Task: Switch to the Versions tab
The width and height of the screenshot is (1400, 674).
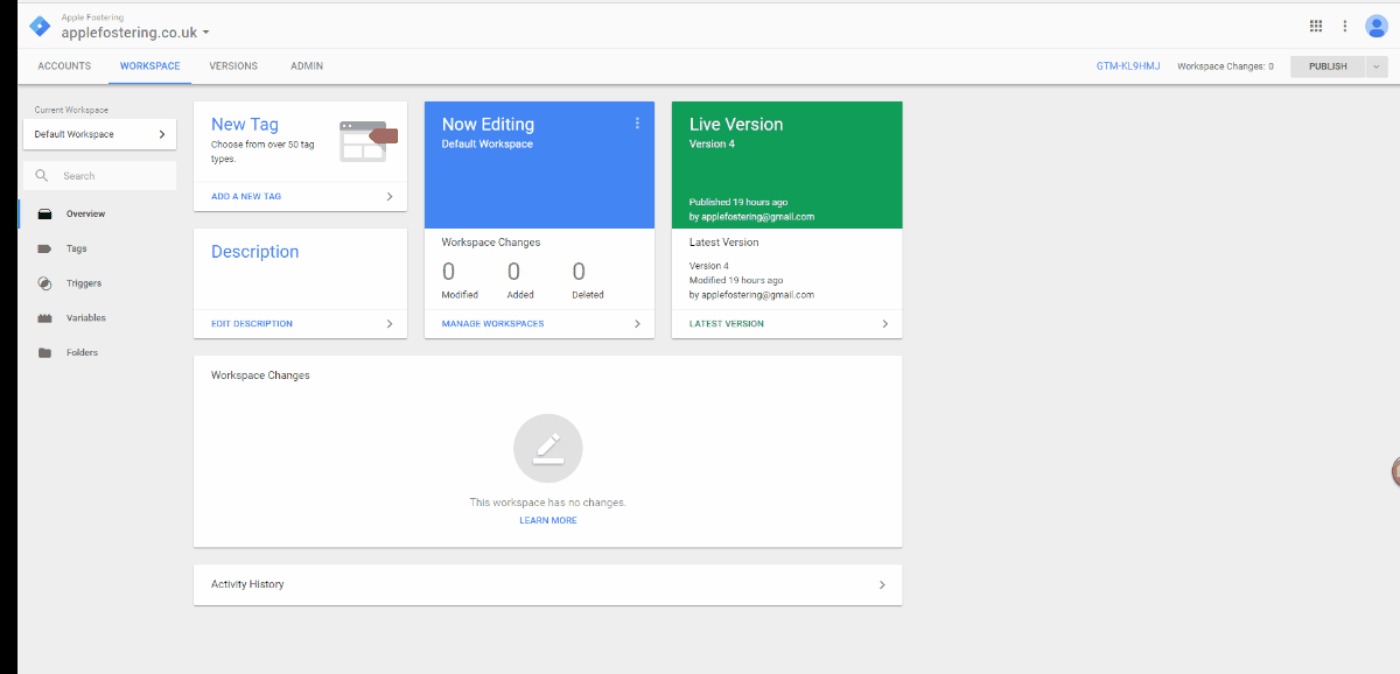Action: click(233, 66)
